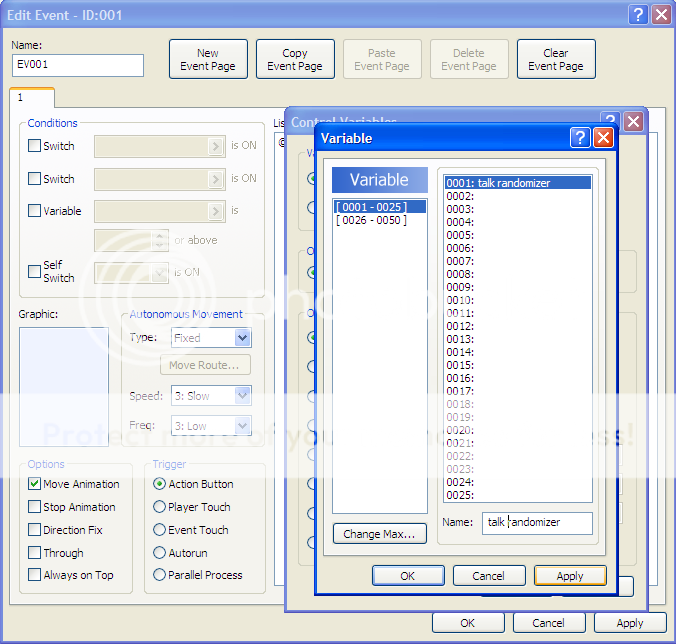This screenshot has width=676, height=644.
Task: Enable the Through option checkbox
Action: (35, 553)
